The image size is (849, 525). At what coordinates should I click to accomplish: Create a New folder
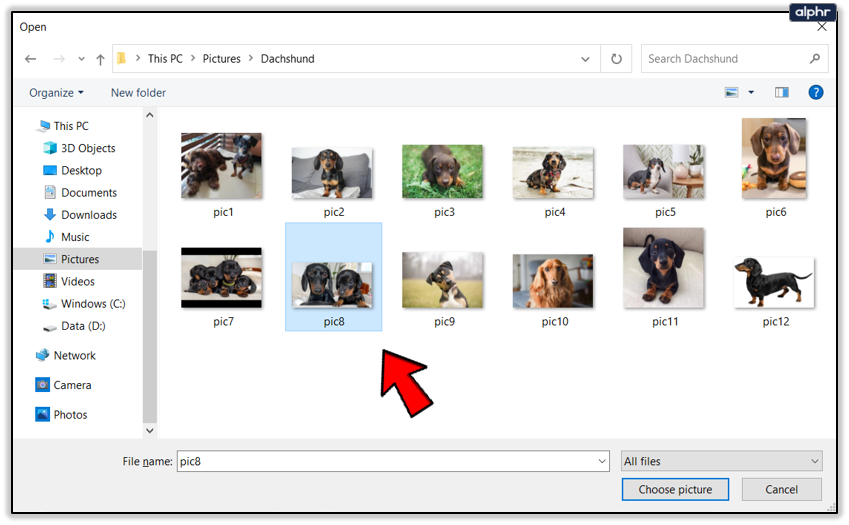pos(138,93)
